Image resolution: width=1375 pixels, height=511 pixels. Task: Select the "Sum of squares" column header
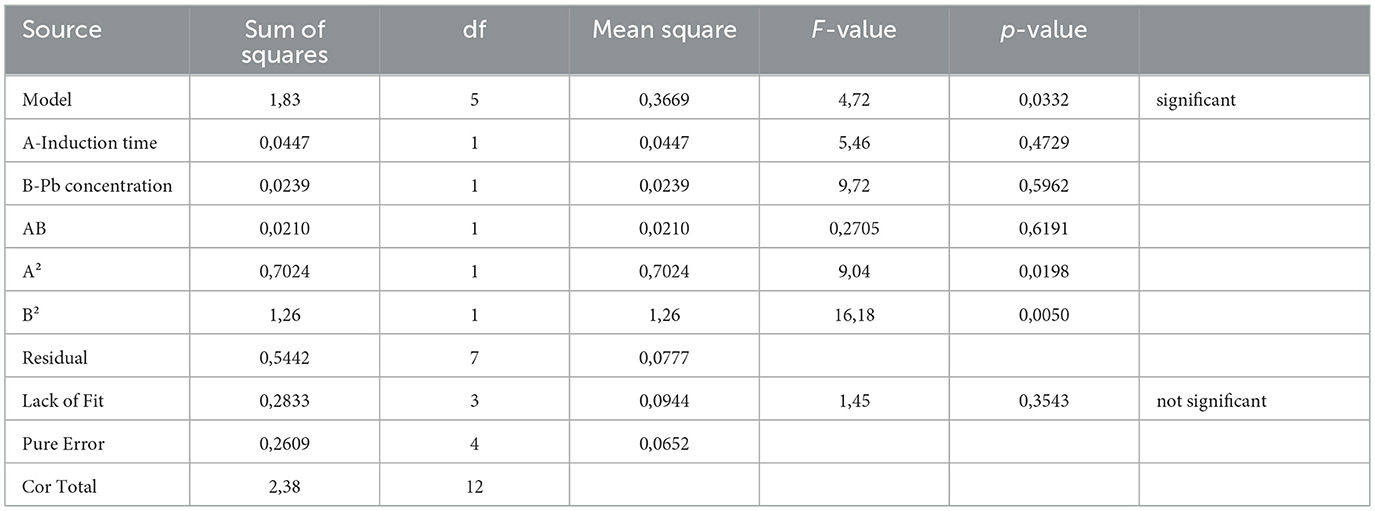(x=284, y=42)
